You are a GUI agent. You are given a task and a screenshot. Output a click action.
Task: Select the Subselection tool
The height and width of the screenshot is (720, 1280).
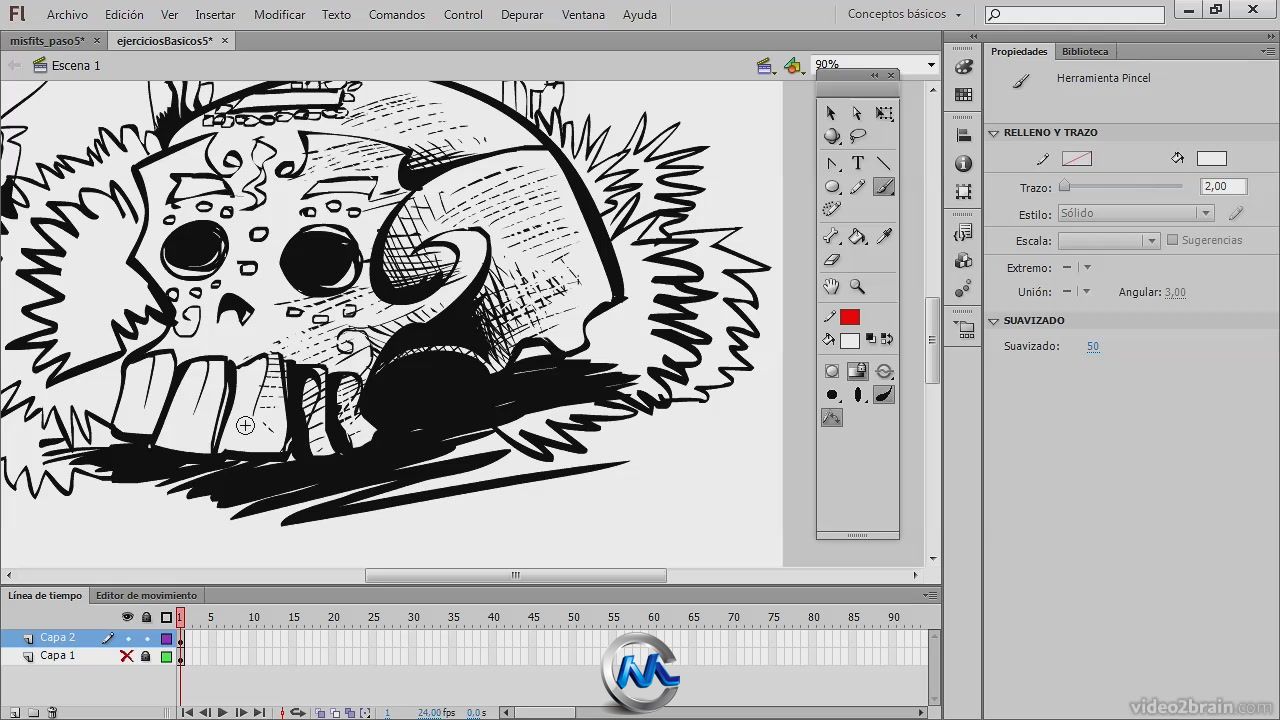(857, 113)
